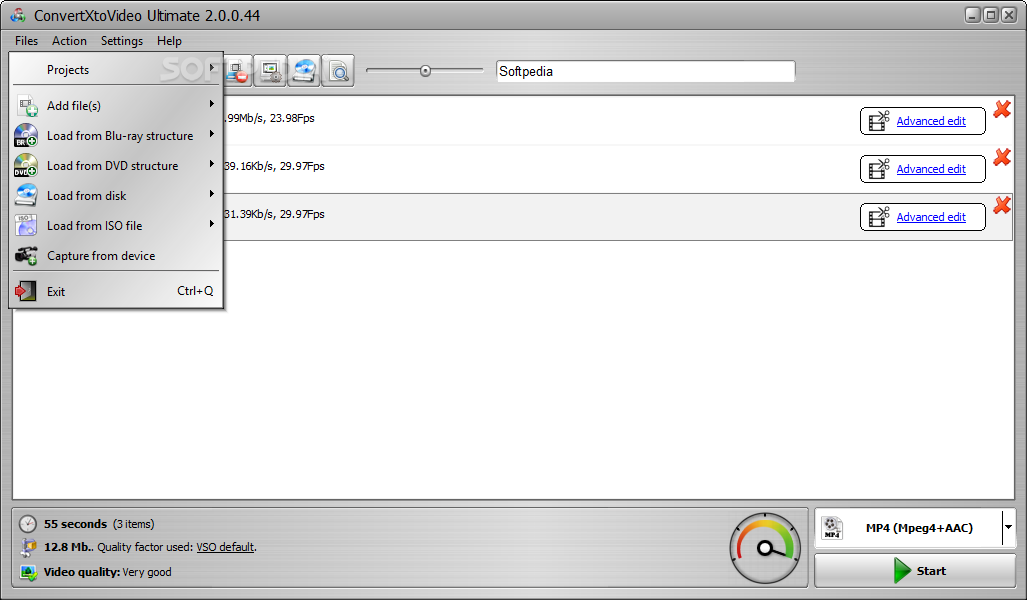Expand the Blu-ray structure submenu arrow
This screenshot has height=600, width=1027.
coord(212,134)
